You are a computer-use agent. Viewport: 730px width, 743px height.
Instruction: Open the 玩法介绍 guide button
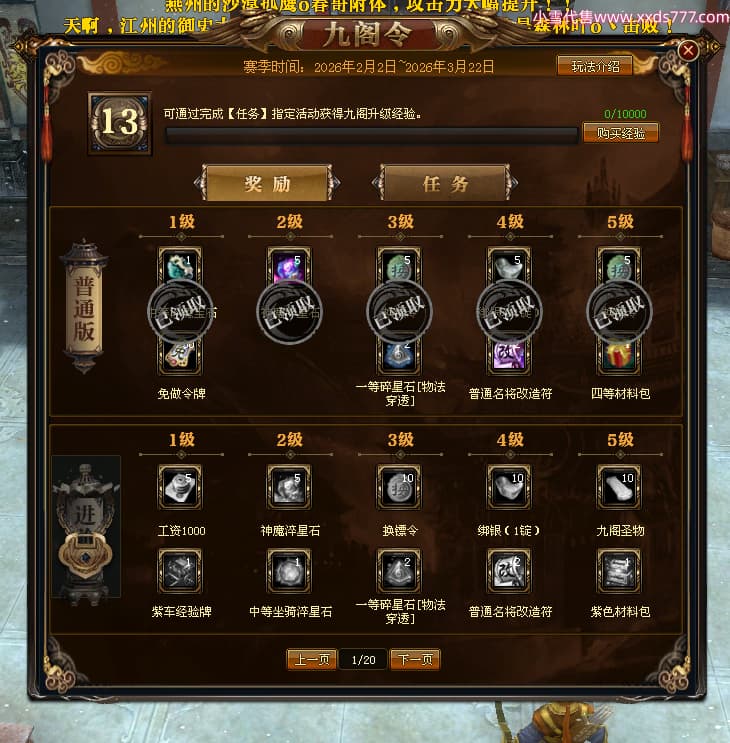(x=595, y=66)
